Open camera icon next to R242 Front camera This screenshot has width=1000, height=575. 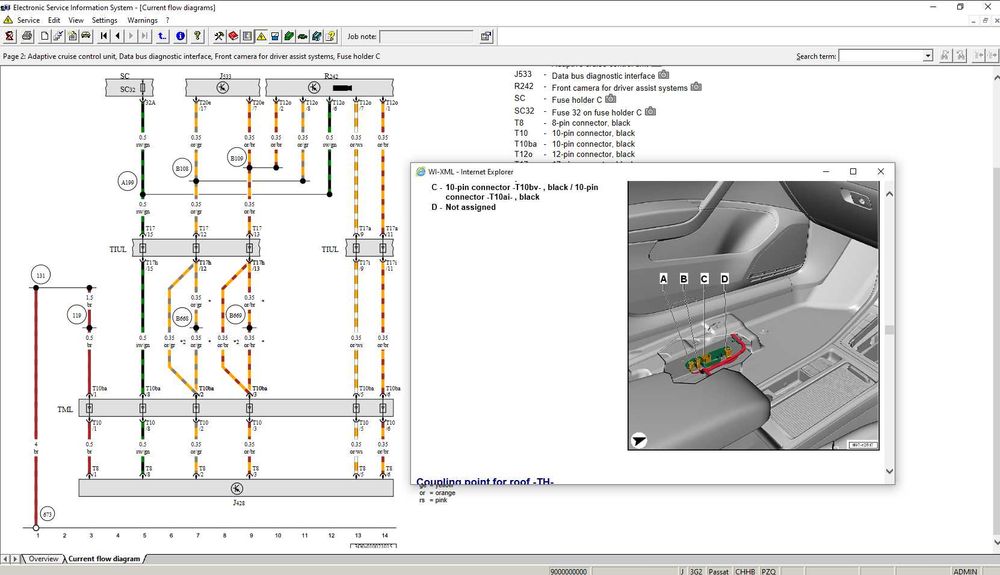[x=696, y=87]
